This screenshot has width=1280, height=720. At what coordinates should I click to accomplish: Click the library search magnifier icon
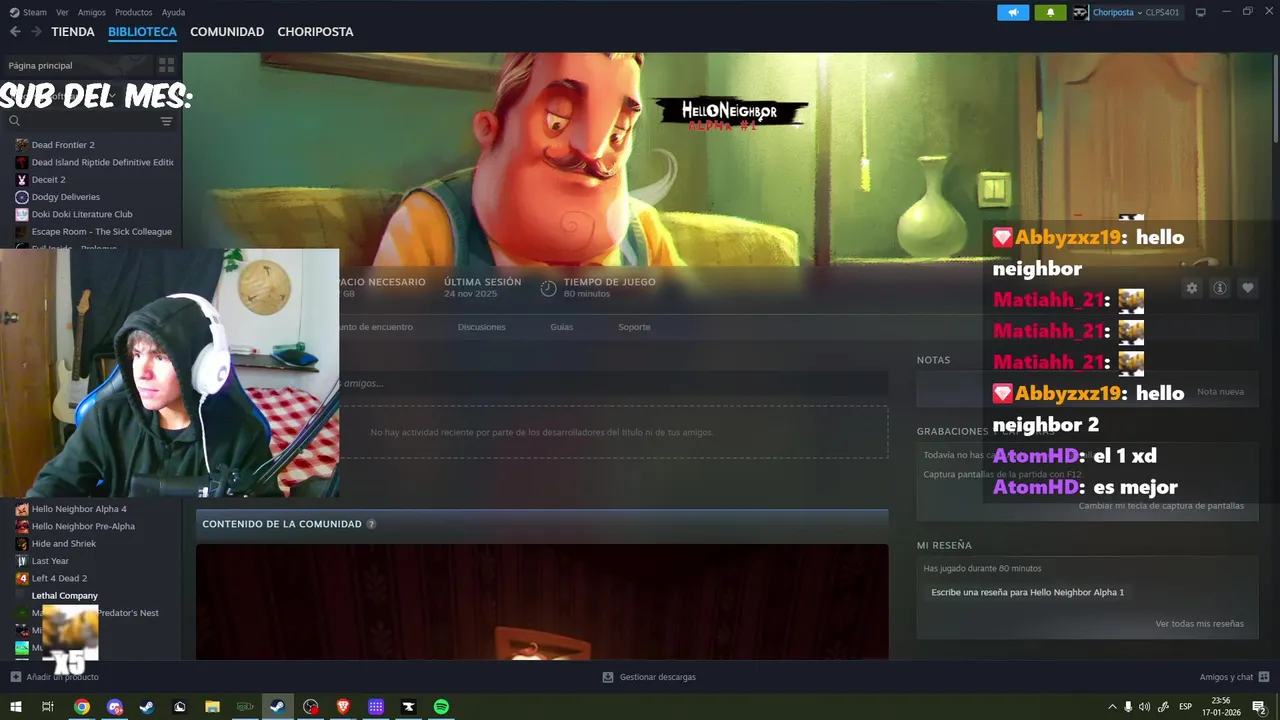(14, 121)
